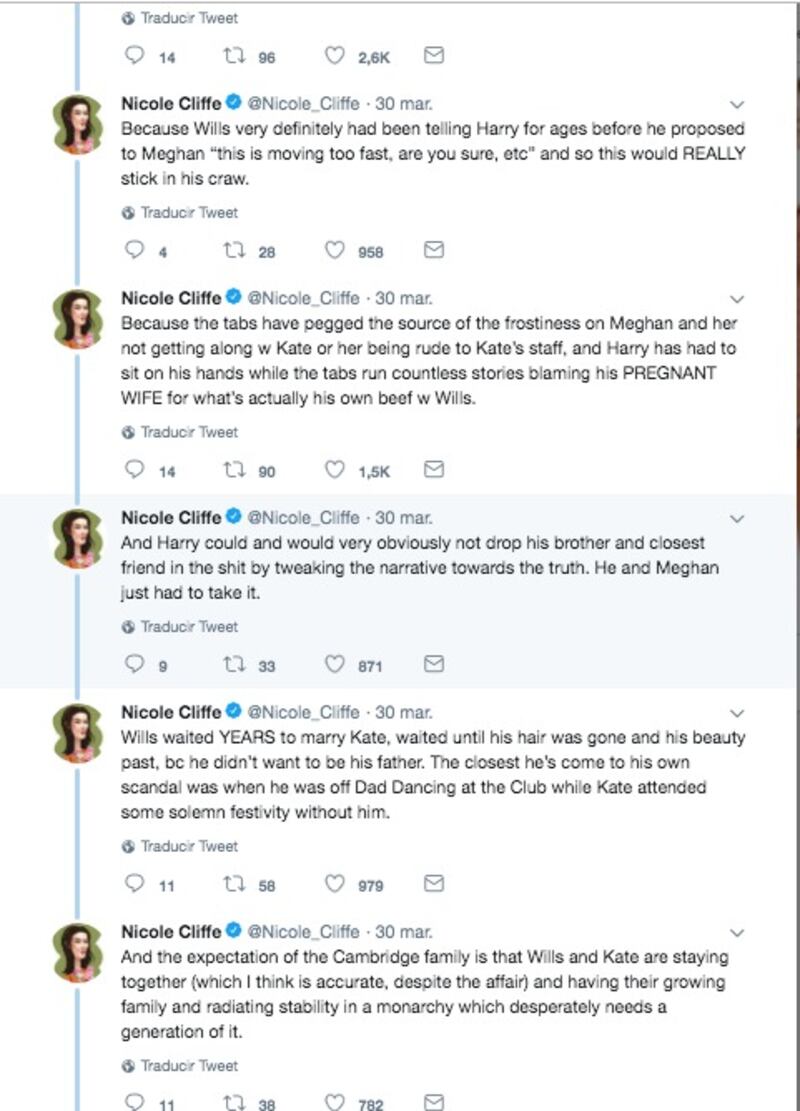Image resolution: width=800 pixels, height=1111 pixels.
Task: Retweet the tweet with 96 retweets
Action: pos(234,55)
